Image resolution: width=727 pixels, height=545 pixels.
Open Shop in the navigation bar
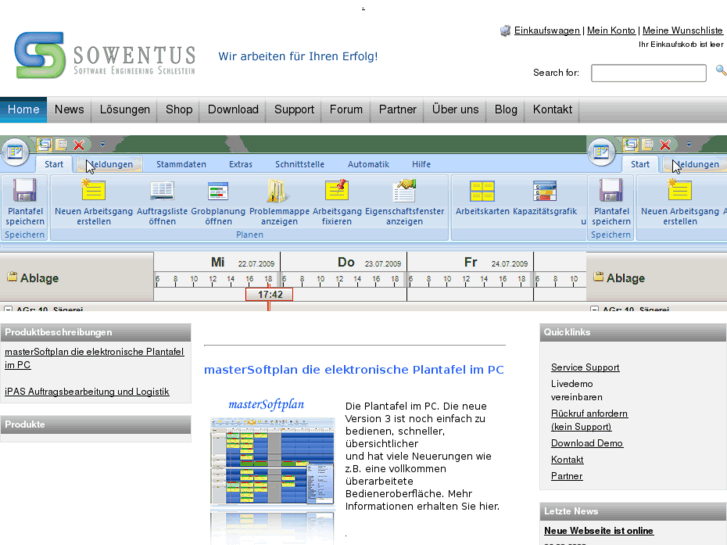click(179, 109)
